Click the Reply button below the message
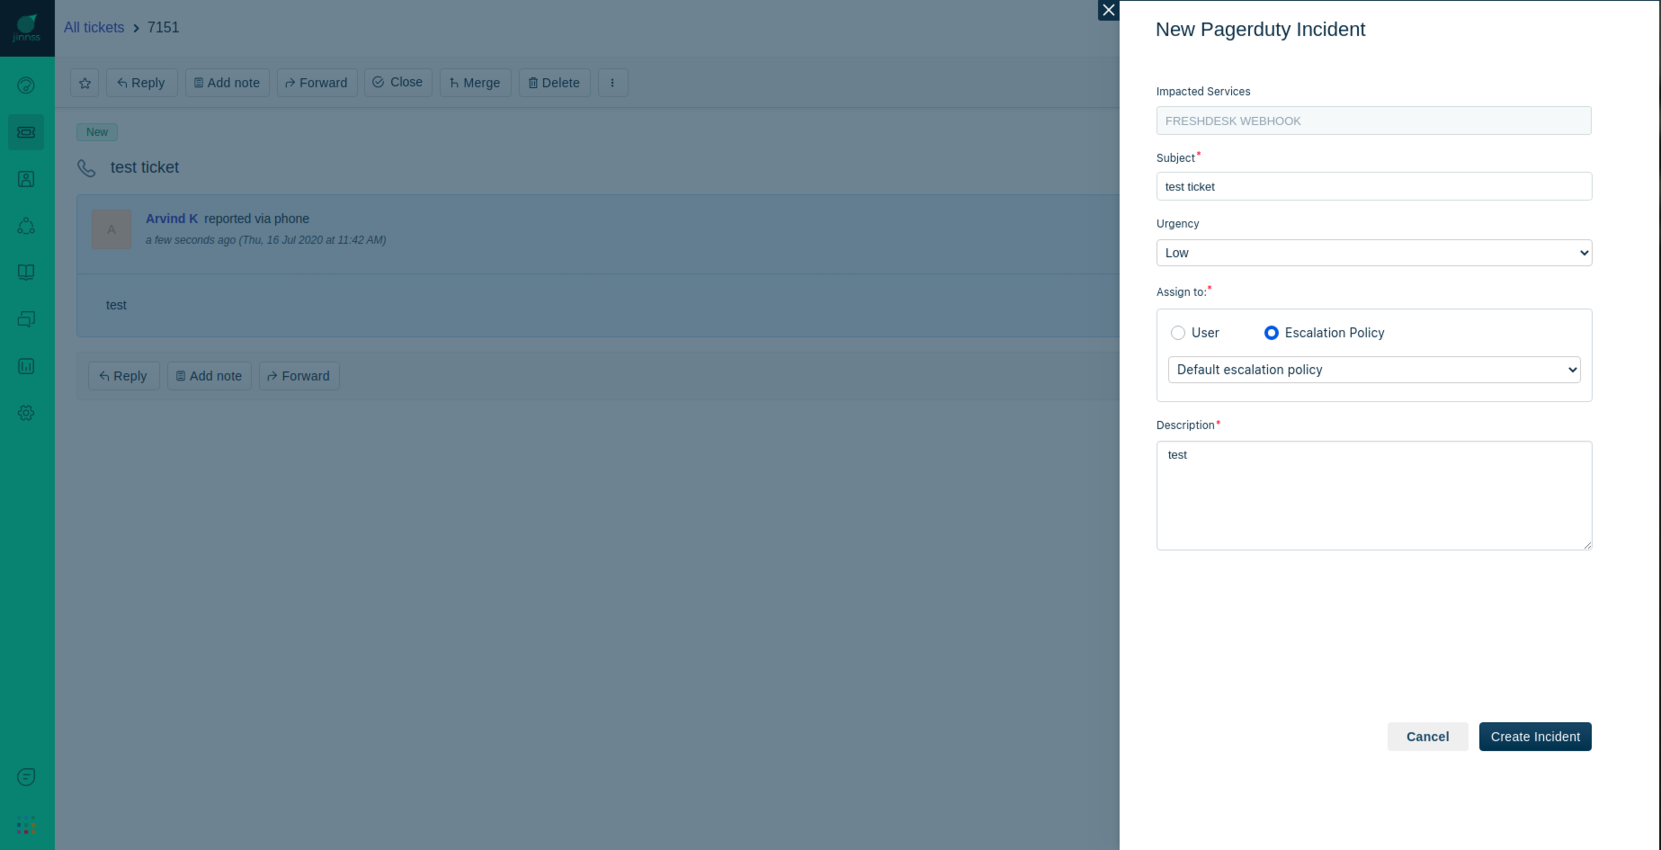This screenshot has height=850, width=1661. coord(124,376)
